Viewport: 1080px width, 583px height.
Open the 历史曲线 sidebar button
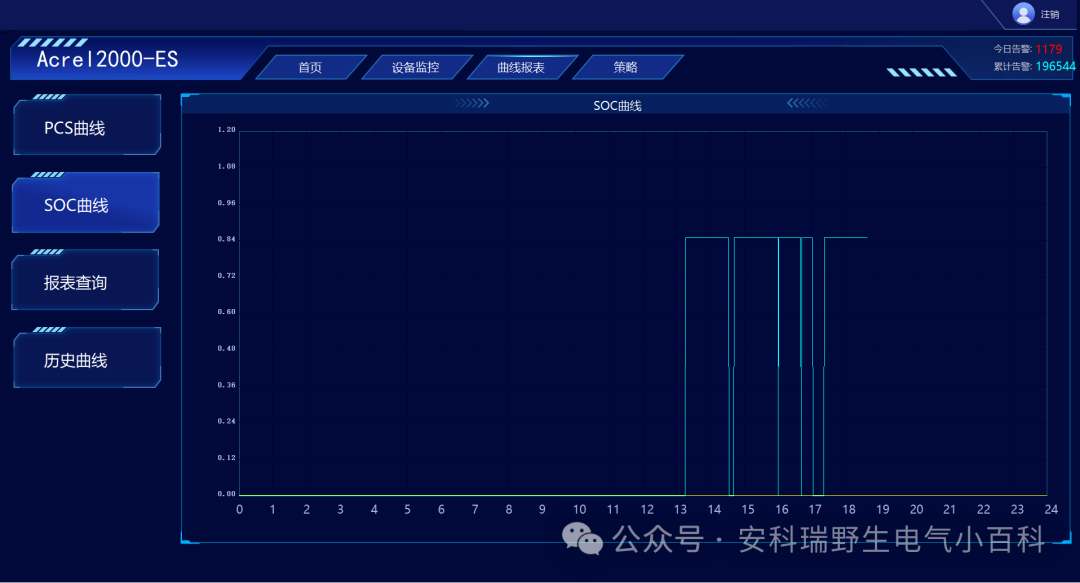click(x=87, y=360)
